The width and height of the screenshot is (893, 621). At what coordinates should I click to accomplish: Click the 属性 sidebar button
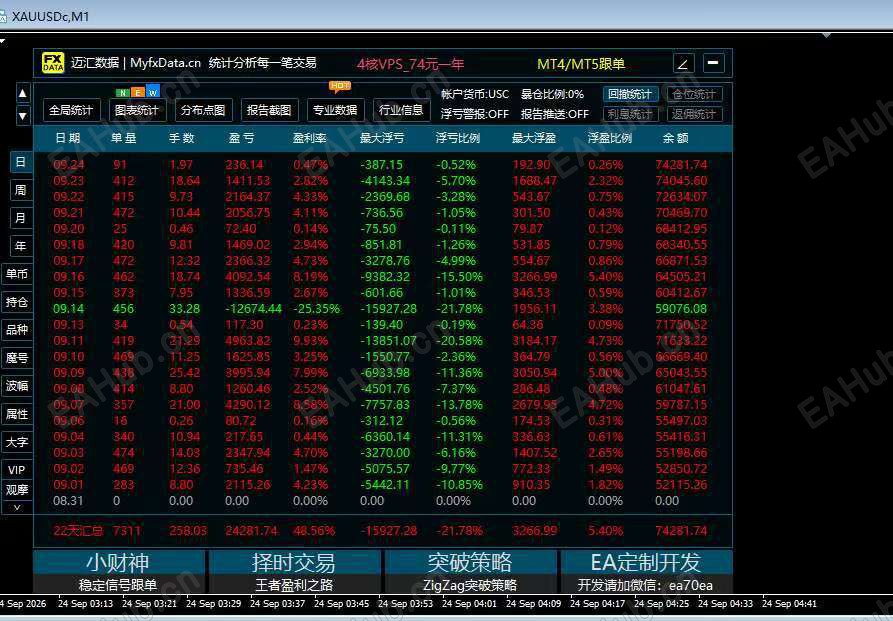(x=17, y=414)
